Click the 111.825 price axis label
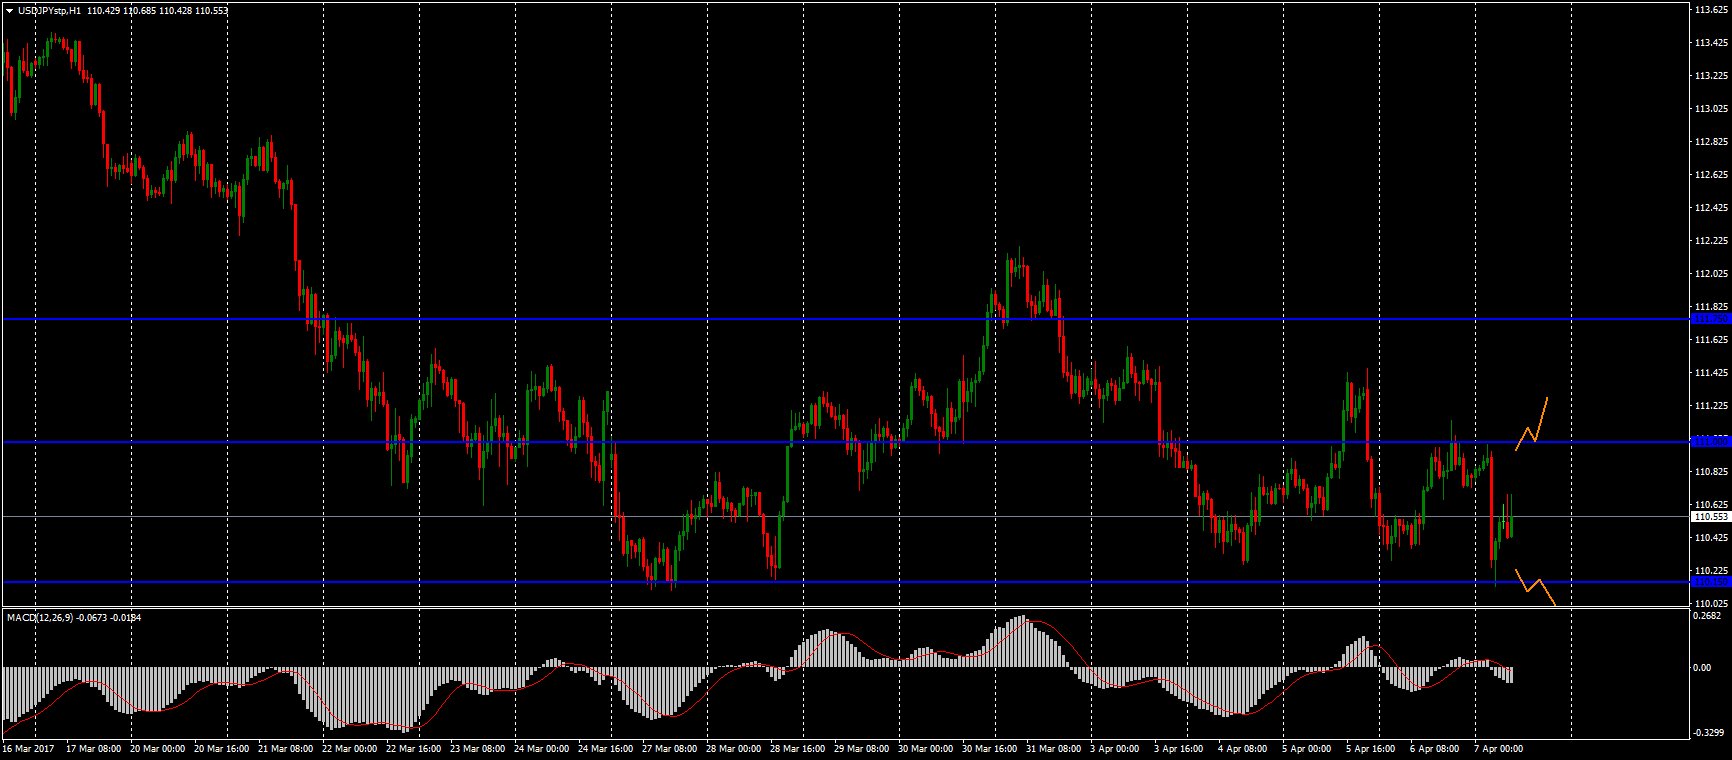The height and width of the screenshot is (760, 1732). tap(1712, 307)
